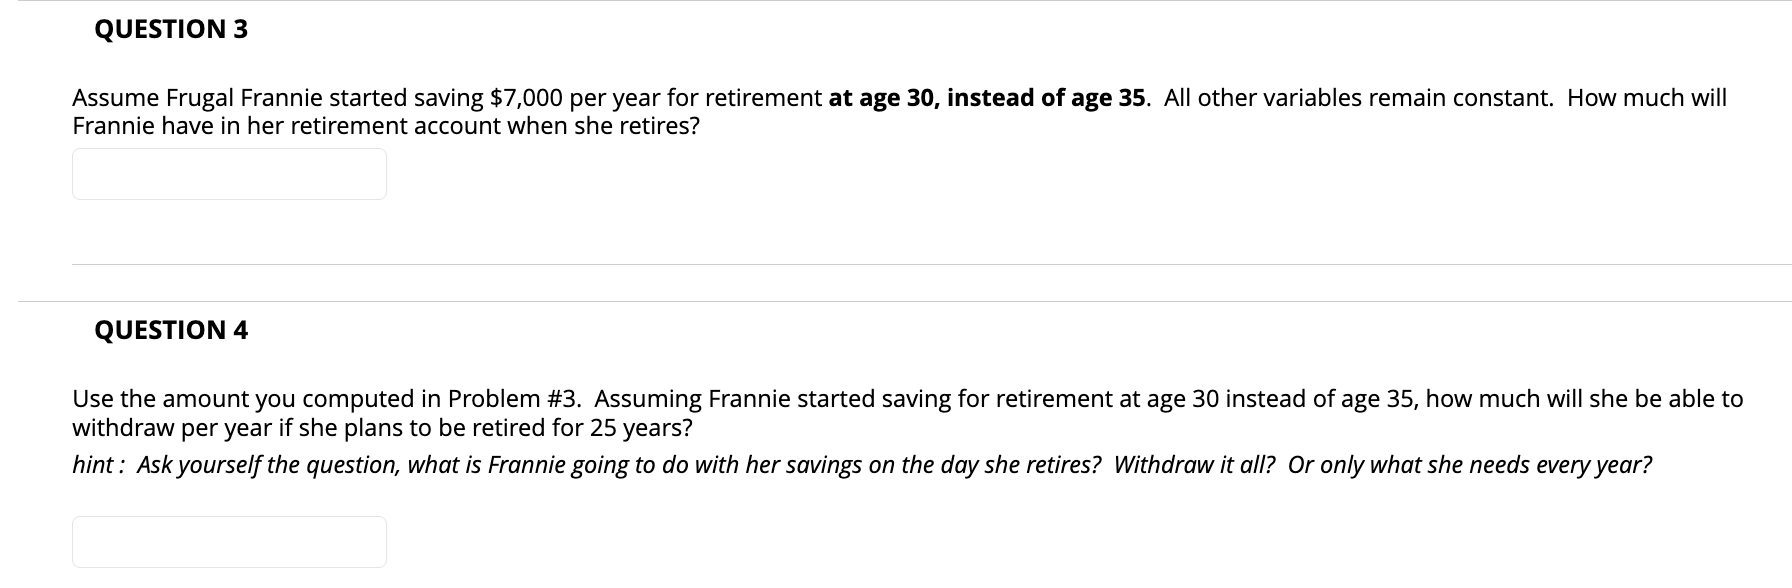This screenshot has width=1792, height=588.
Task: Click the sentence 'All other variables remain constant.'
Action: [1359, 98]
